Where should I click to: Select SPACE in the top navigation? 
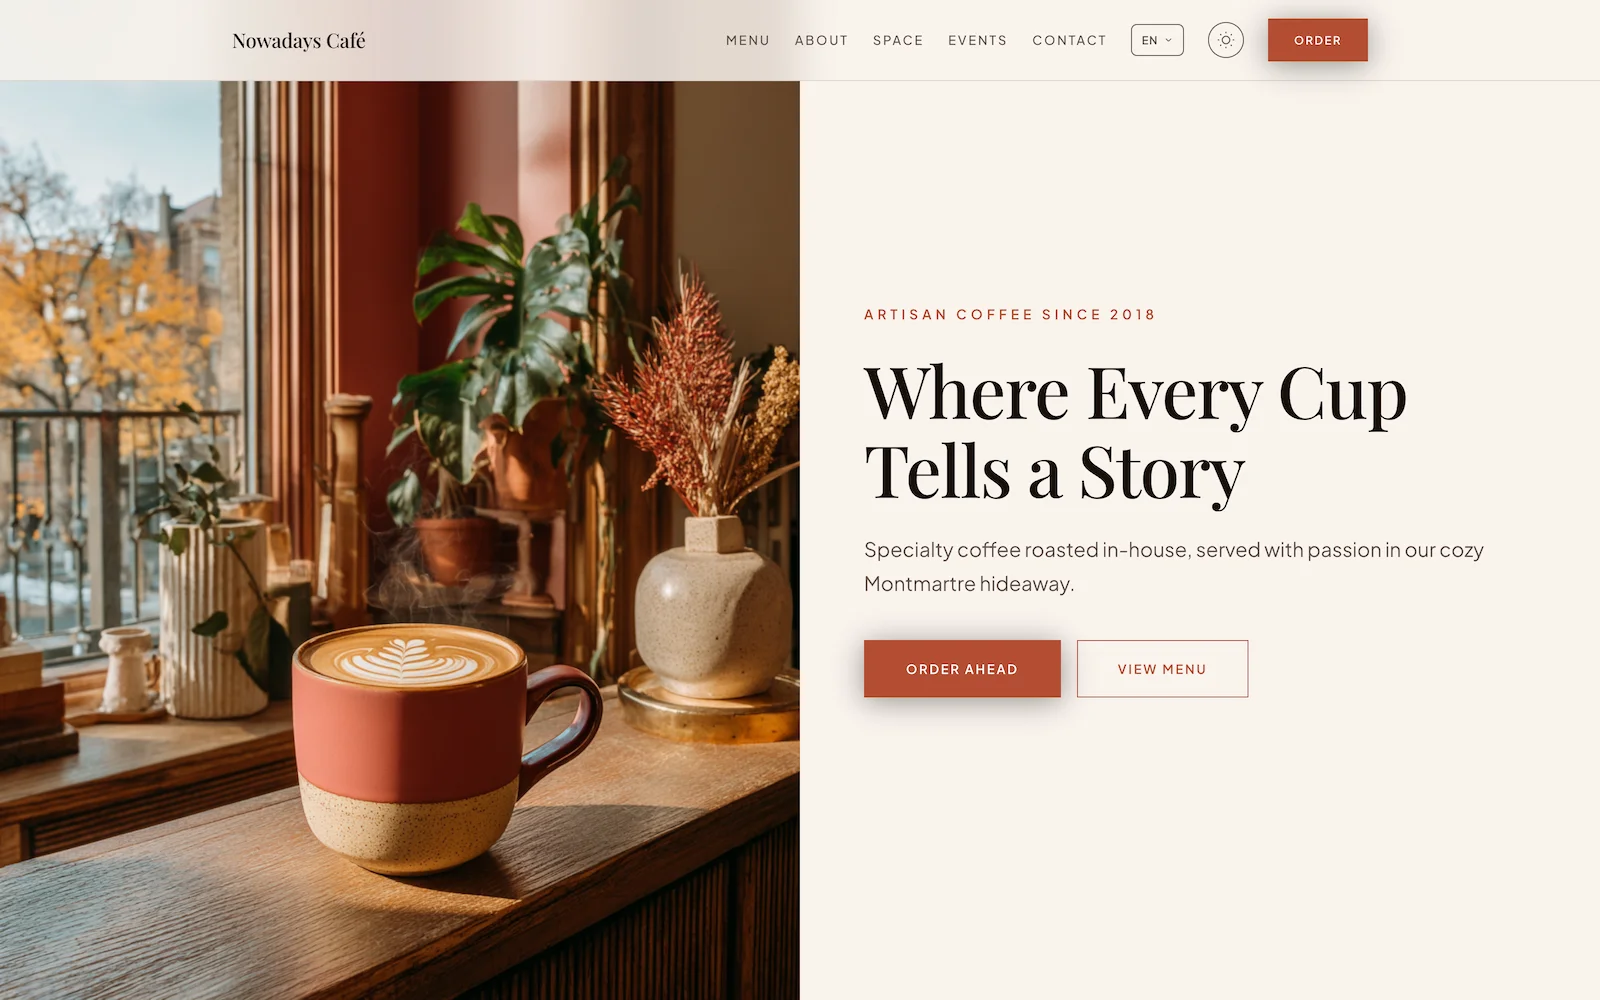[898, 40]
